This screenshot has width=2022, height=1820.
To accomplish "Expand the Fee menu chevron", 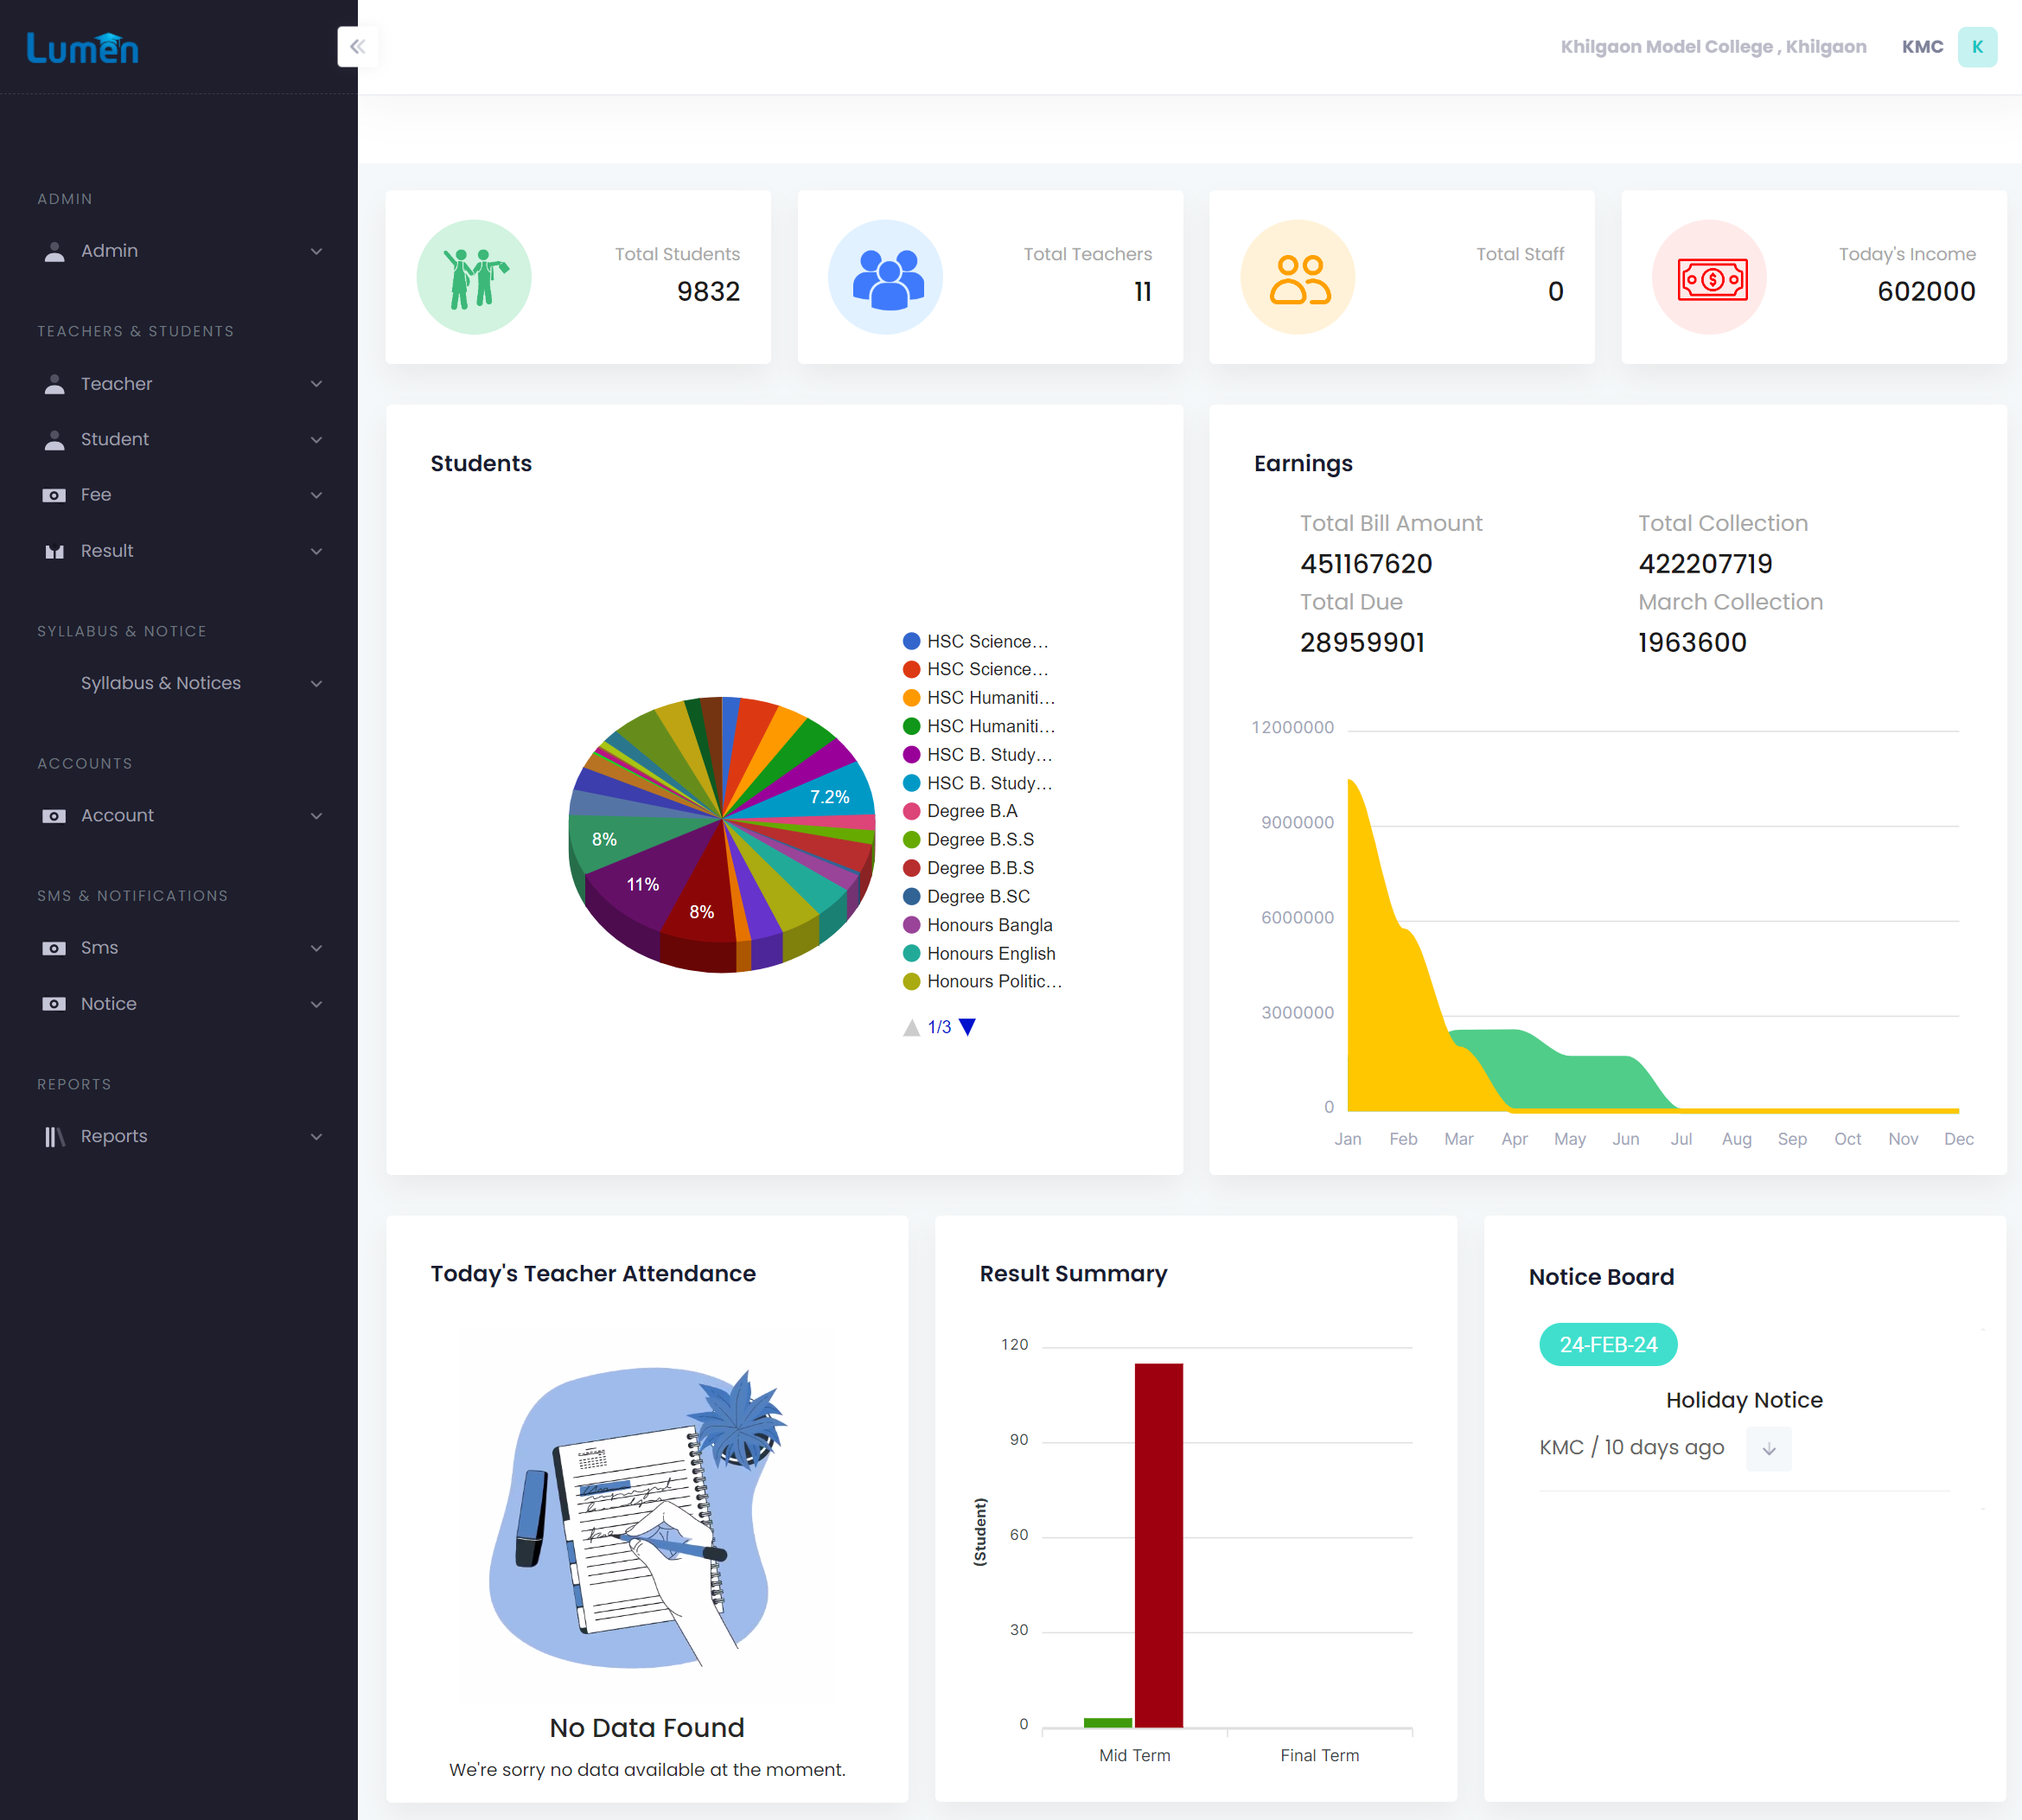I will [316, 495].
